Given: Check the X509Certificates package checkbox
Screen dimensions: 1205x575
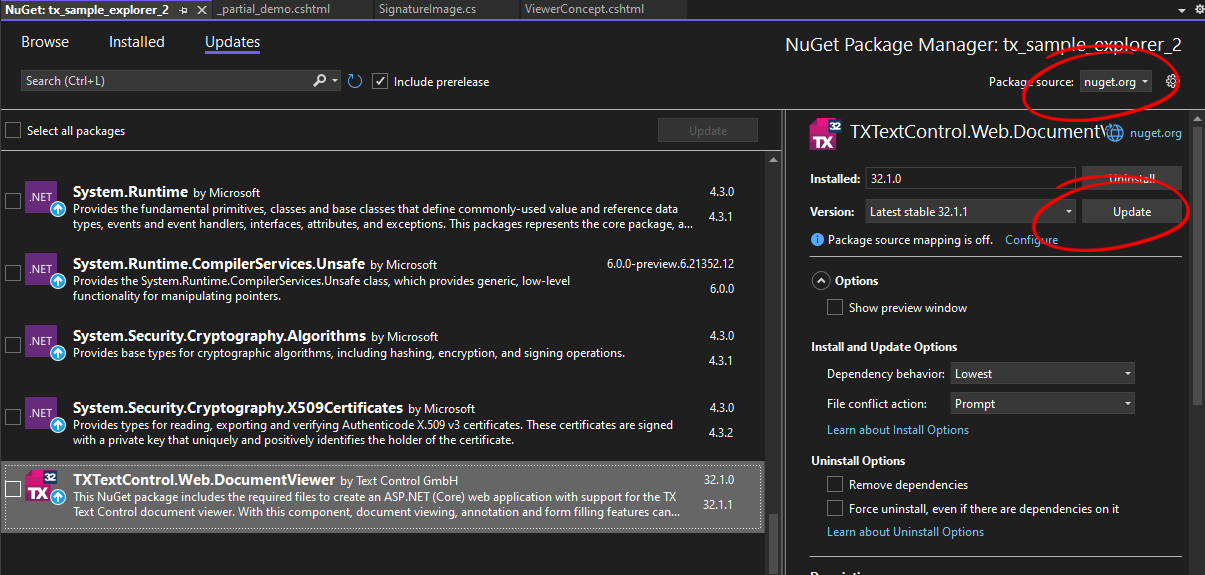Looking at the screenshot, I should (x=13, y=416).
